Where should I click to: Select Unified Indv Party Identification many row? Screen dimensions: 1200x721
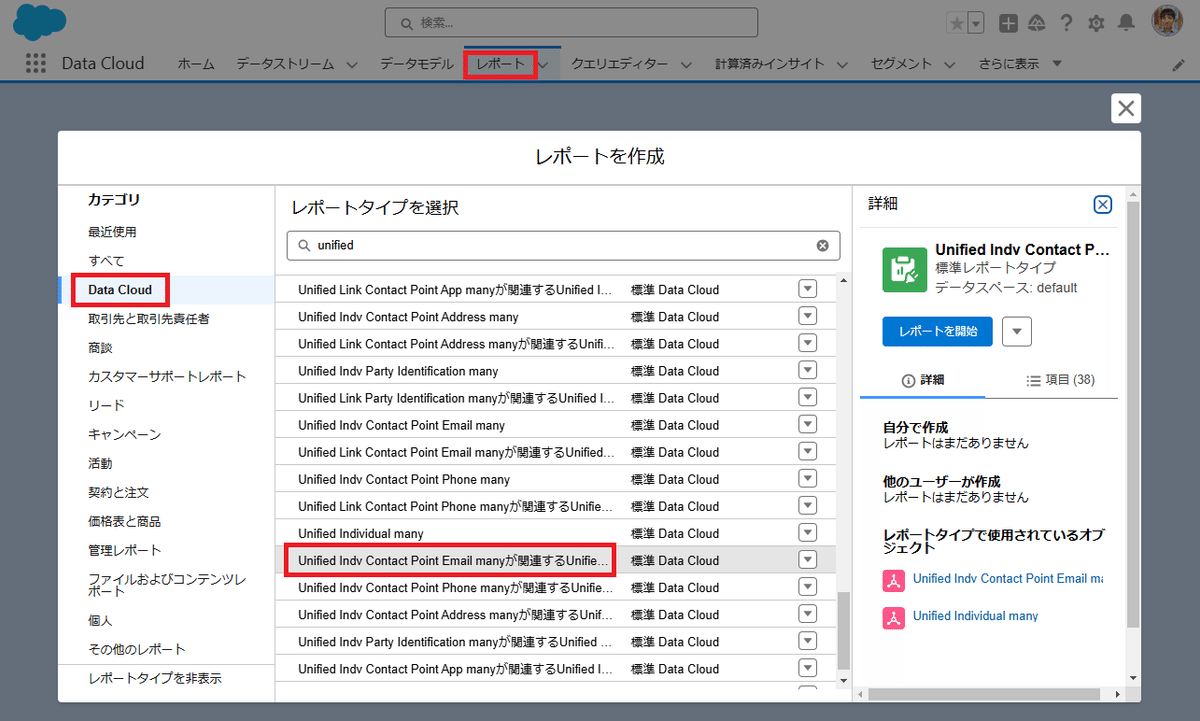(x=558, y=371)
